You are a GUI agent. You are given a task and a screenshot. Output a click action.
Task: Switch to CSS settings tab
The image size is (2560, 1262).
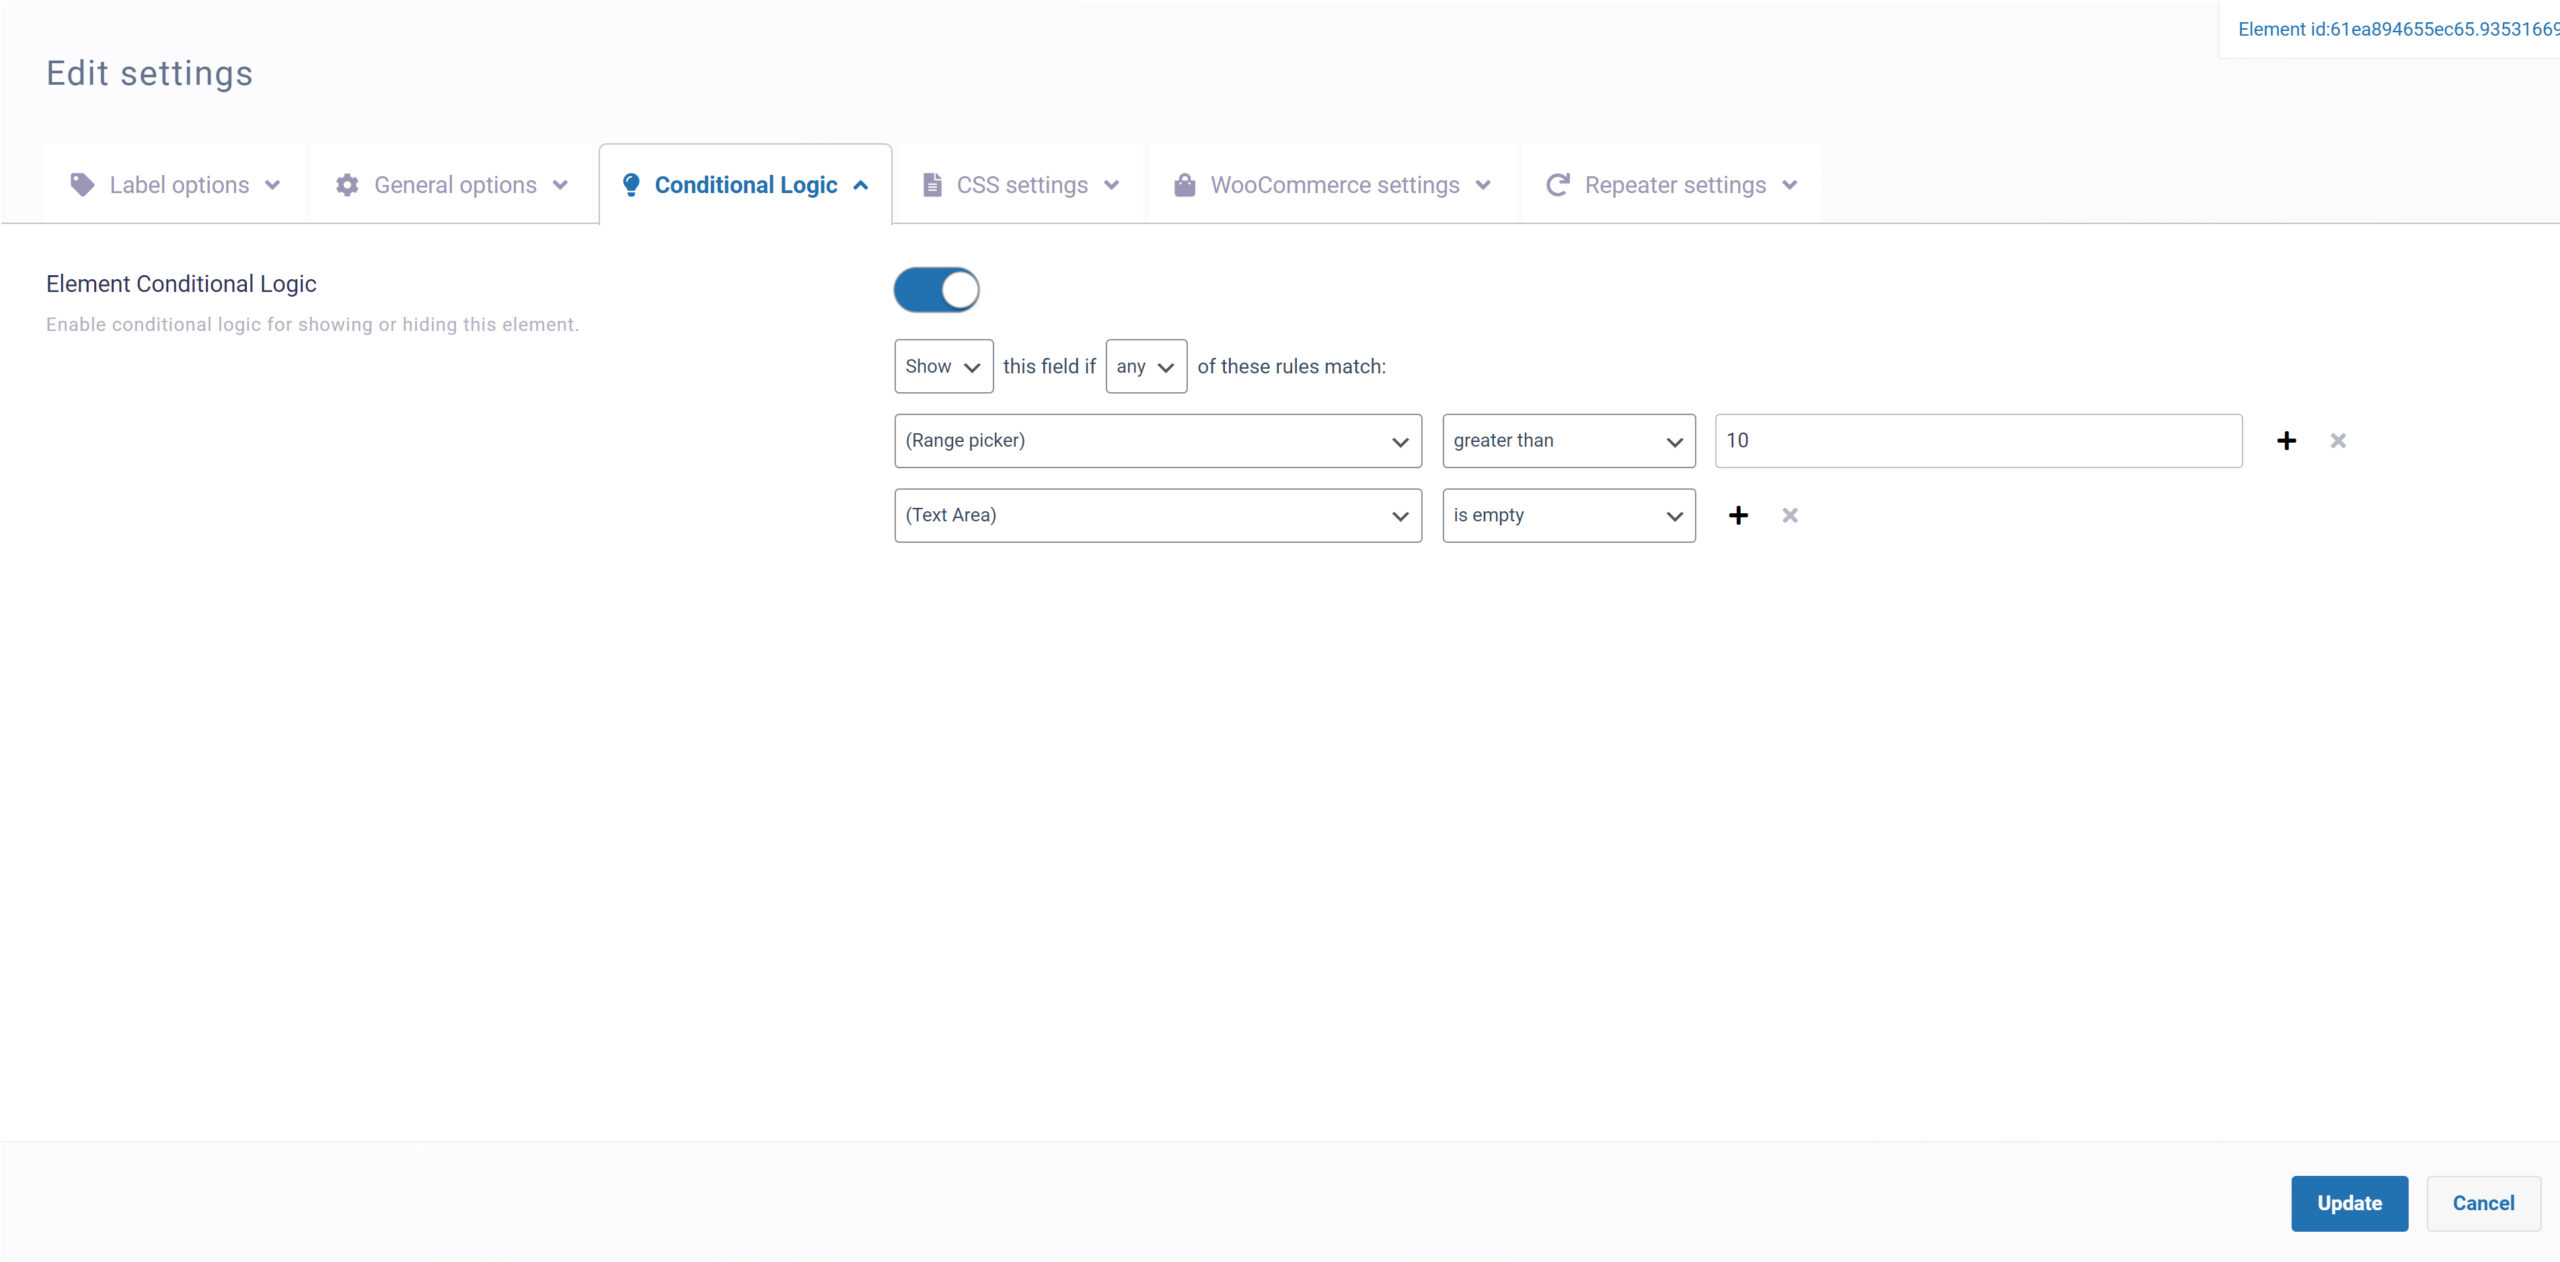(1021, 184)
